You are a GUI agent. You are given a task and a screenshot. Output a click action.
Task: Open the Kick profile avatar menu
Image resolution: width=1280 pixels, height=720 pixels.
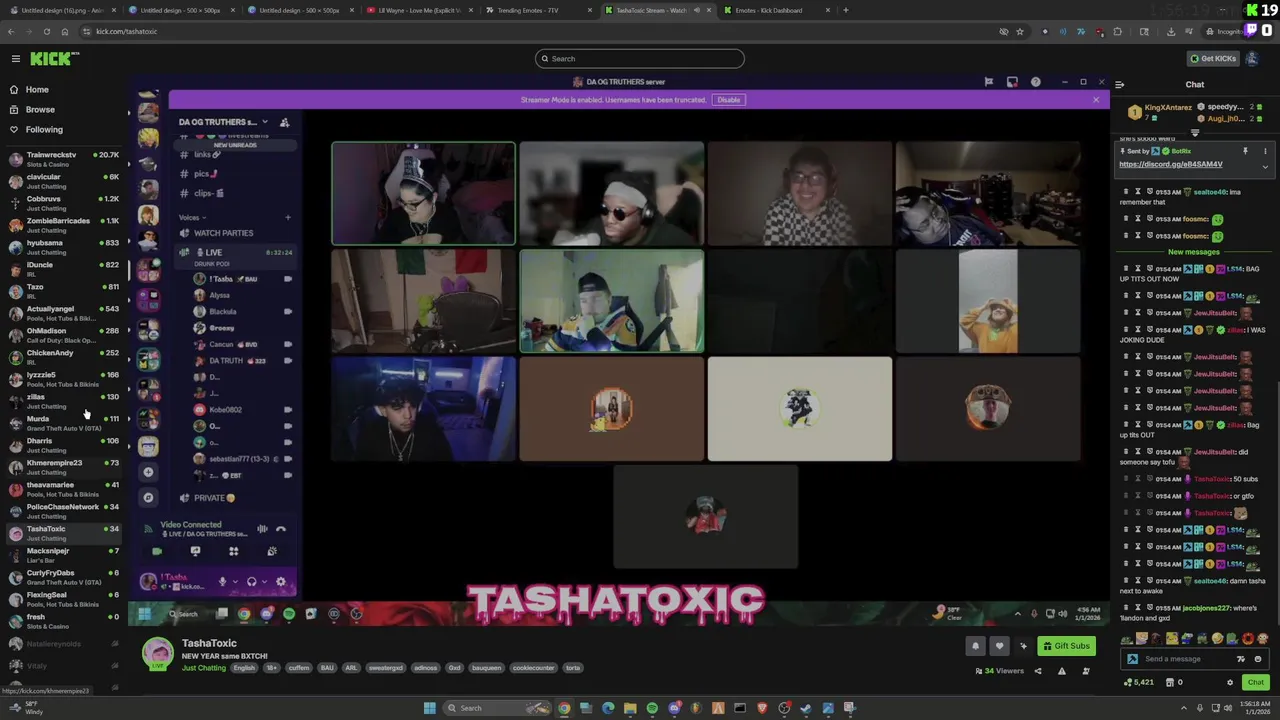[1252, 58]
